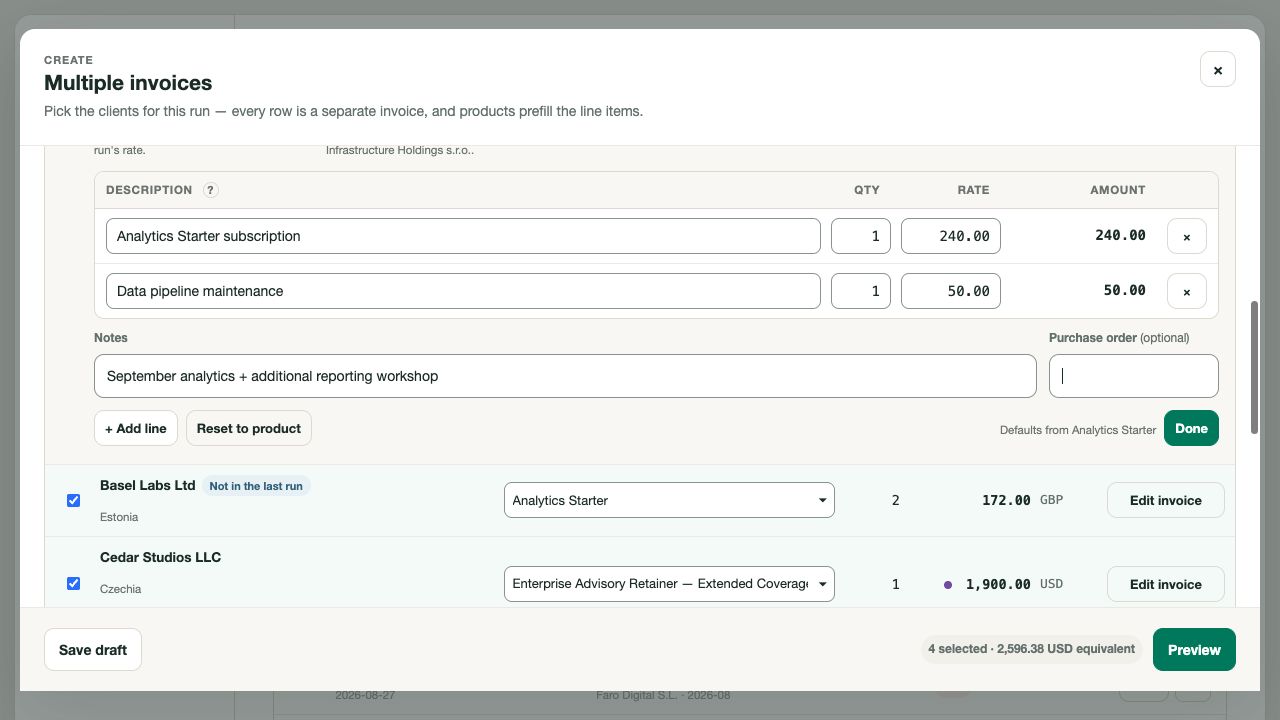Click the Basel Labs Ltd client name
This screenshot has height=720, width=1280.
click(x=148, y=485)
